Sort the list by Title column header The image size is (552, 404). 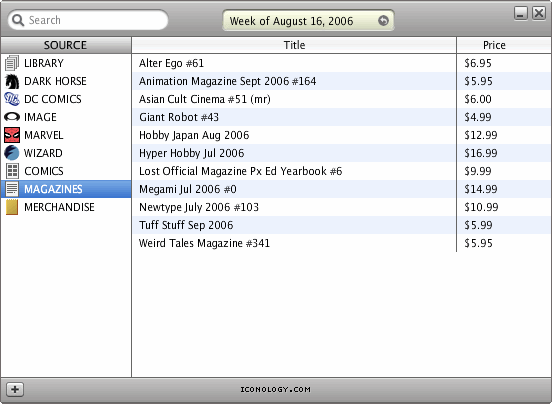coord(294,45)
